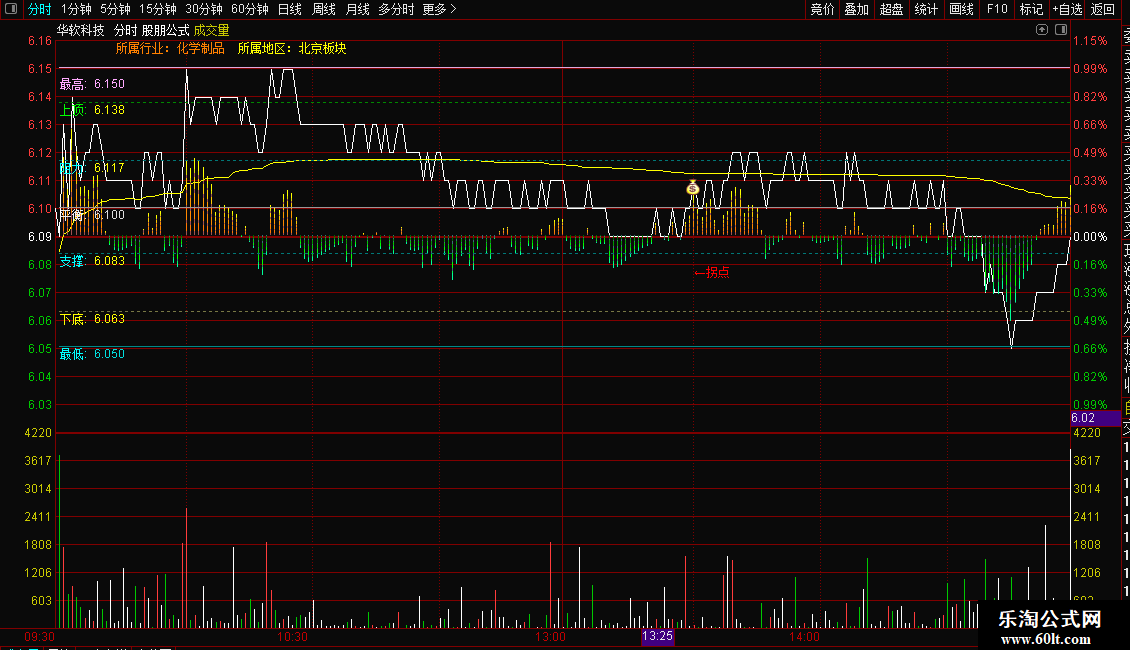Open the 超盘 view
The width and height of the screenshot is (1130, 650).
[891, 9]
